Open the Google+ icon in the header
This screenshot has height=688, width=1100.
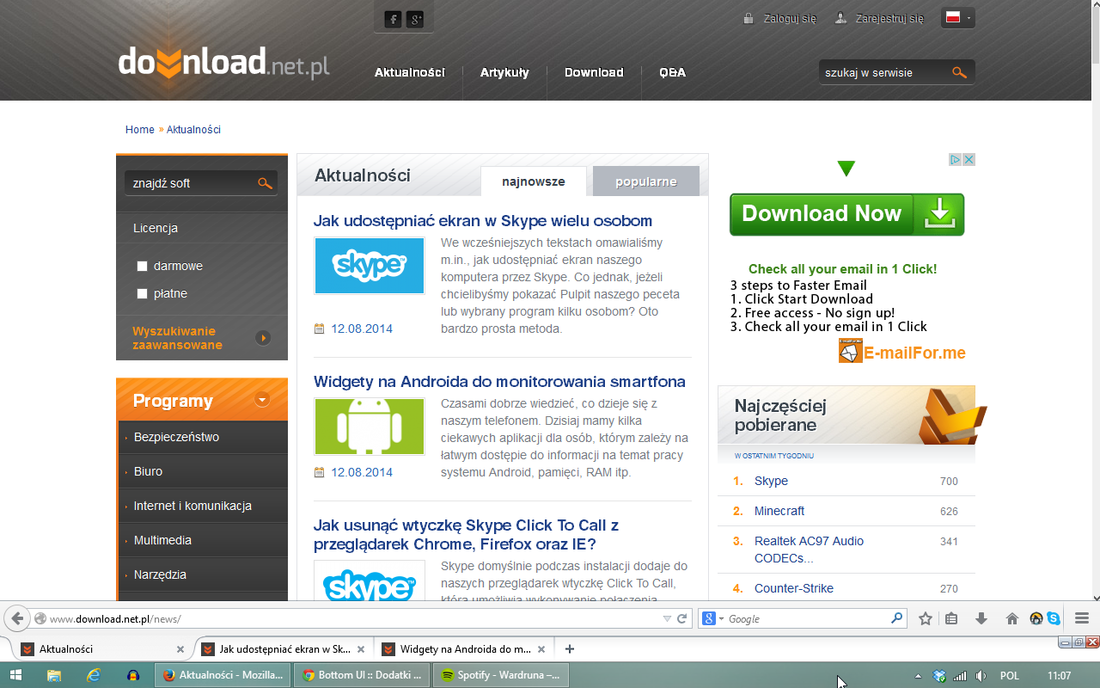416,19
